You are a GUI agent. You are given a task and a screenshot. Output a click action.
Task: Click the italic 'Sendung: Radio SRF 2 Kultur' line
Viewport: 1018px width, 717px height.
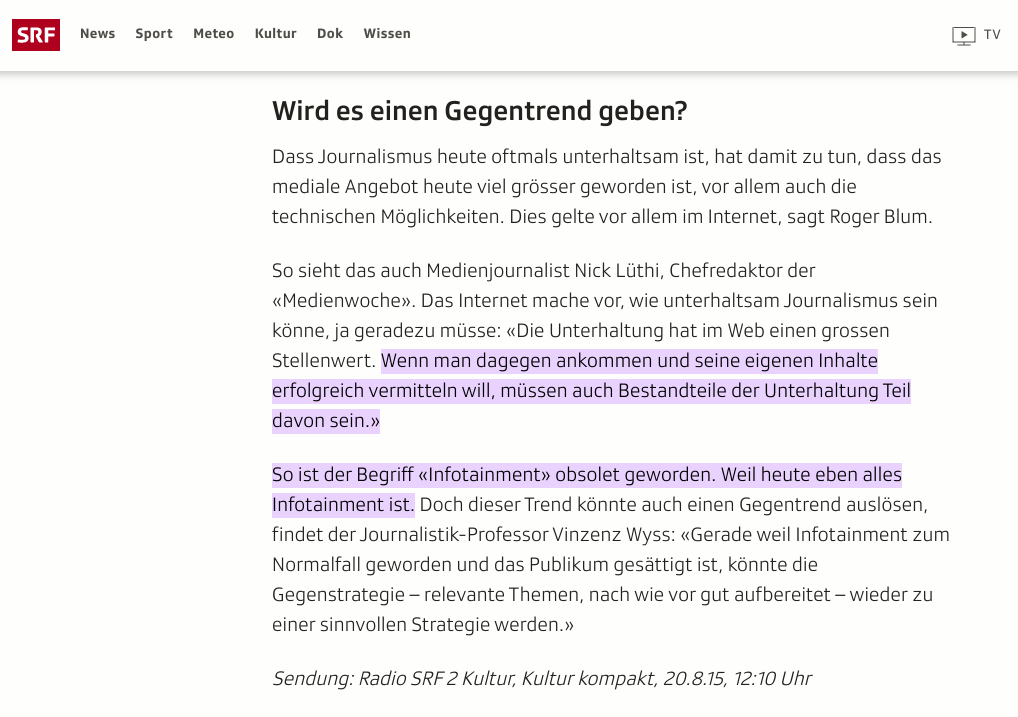[x=541, y=679]
